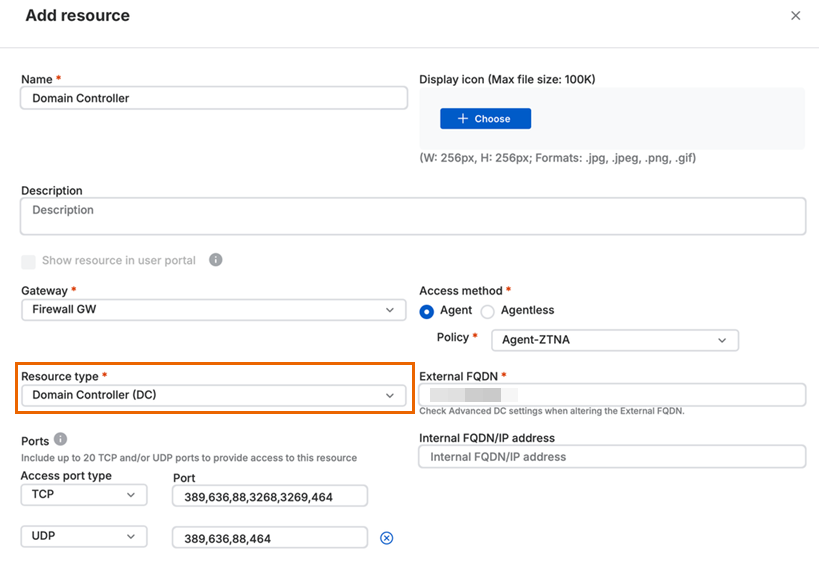This screenshot has width=819, height=587.
Task: Remove the UDP port row
Action: [x=387, y=538]
